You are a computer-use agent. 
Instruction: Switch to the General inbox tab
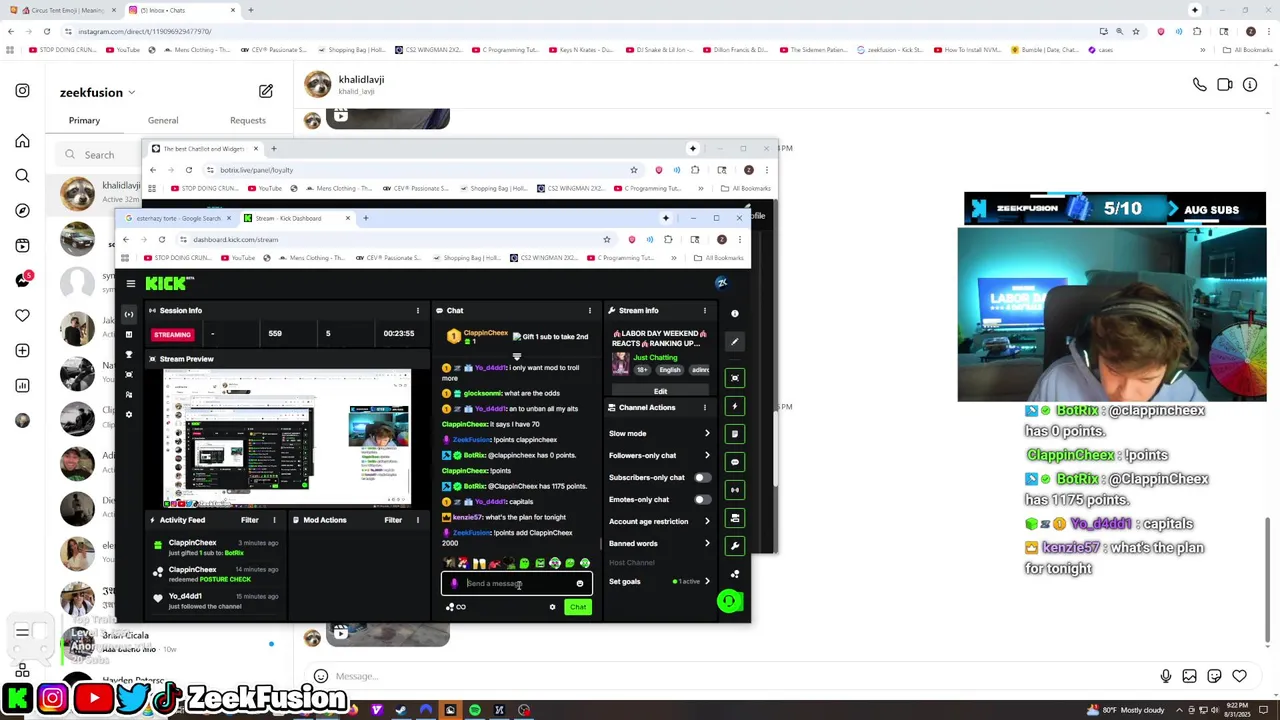point(163,121)
